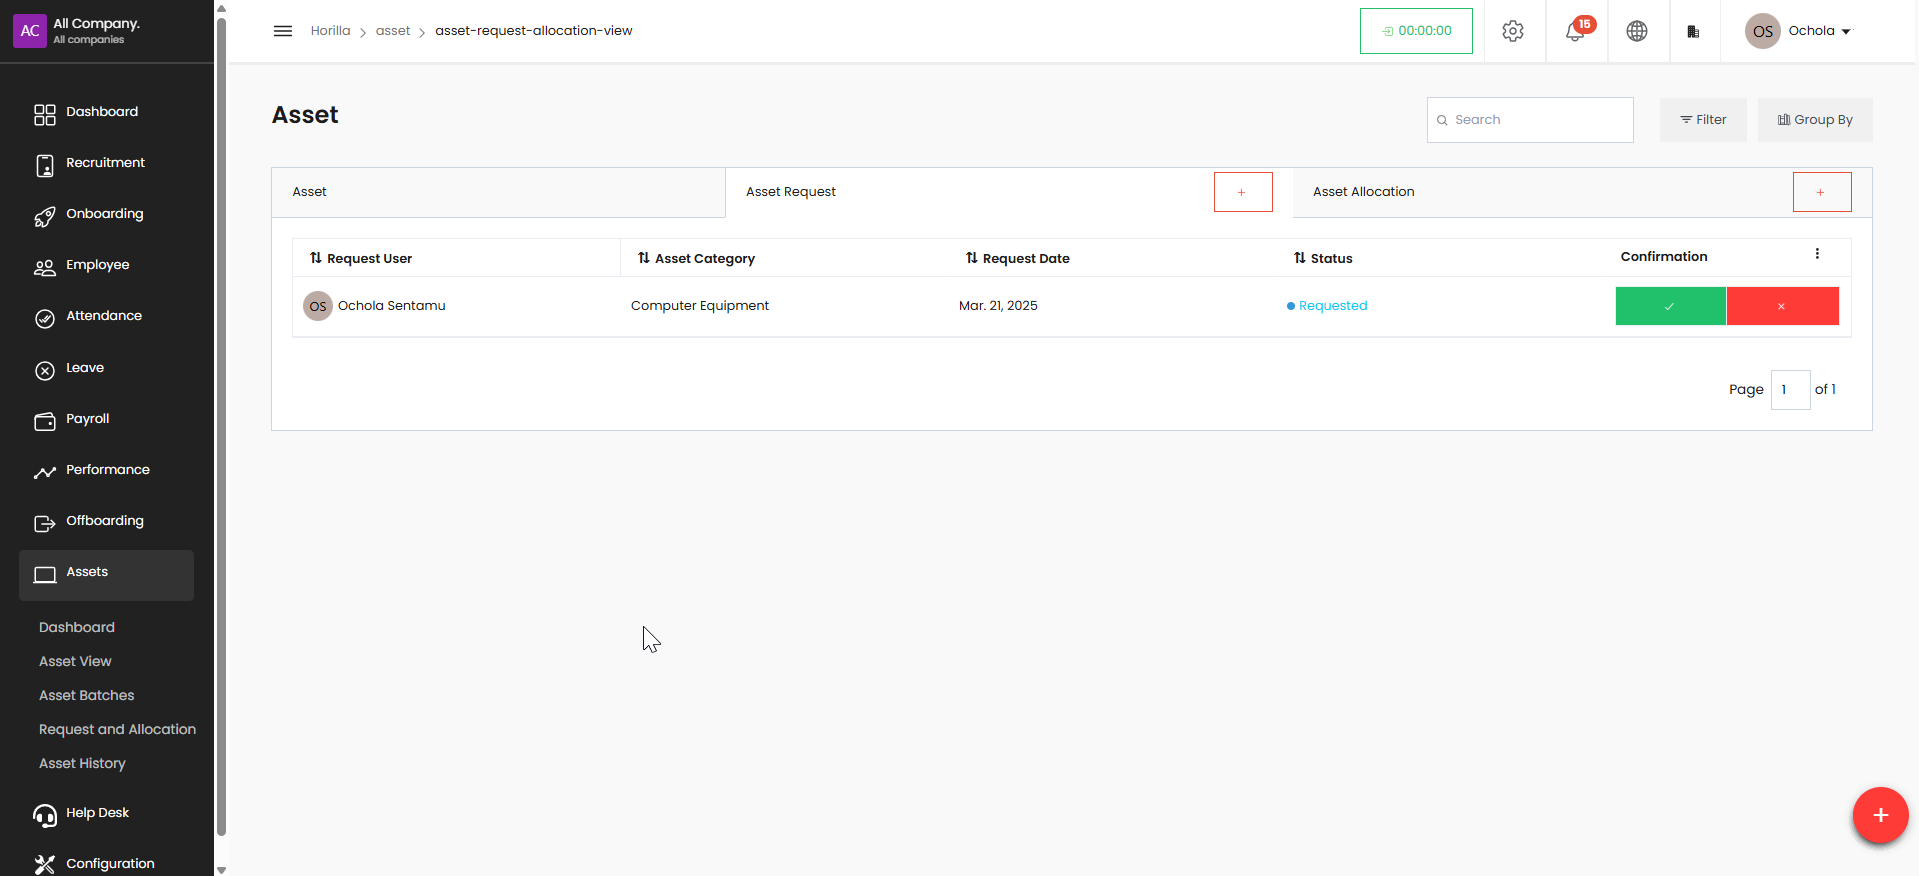The height and width of the screenshot is (876, 1919).
Task: Open Asset Batches submenu item
Action: 86,696
